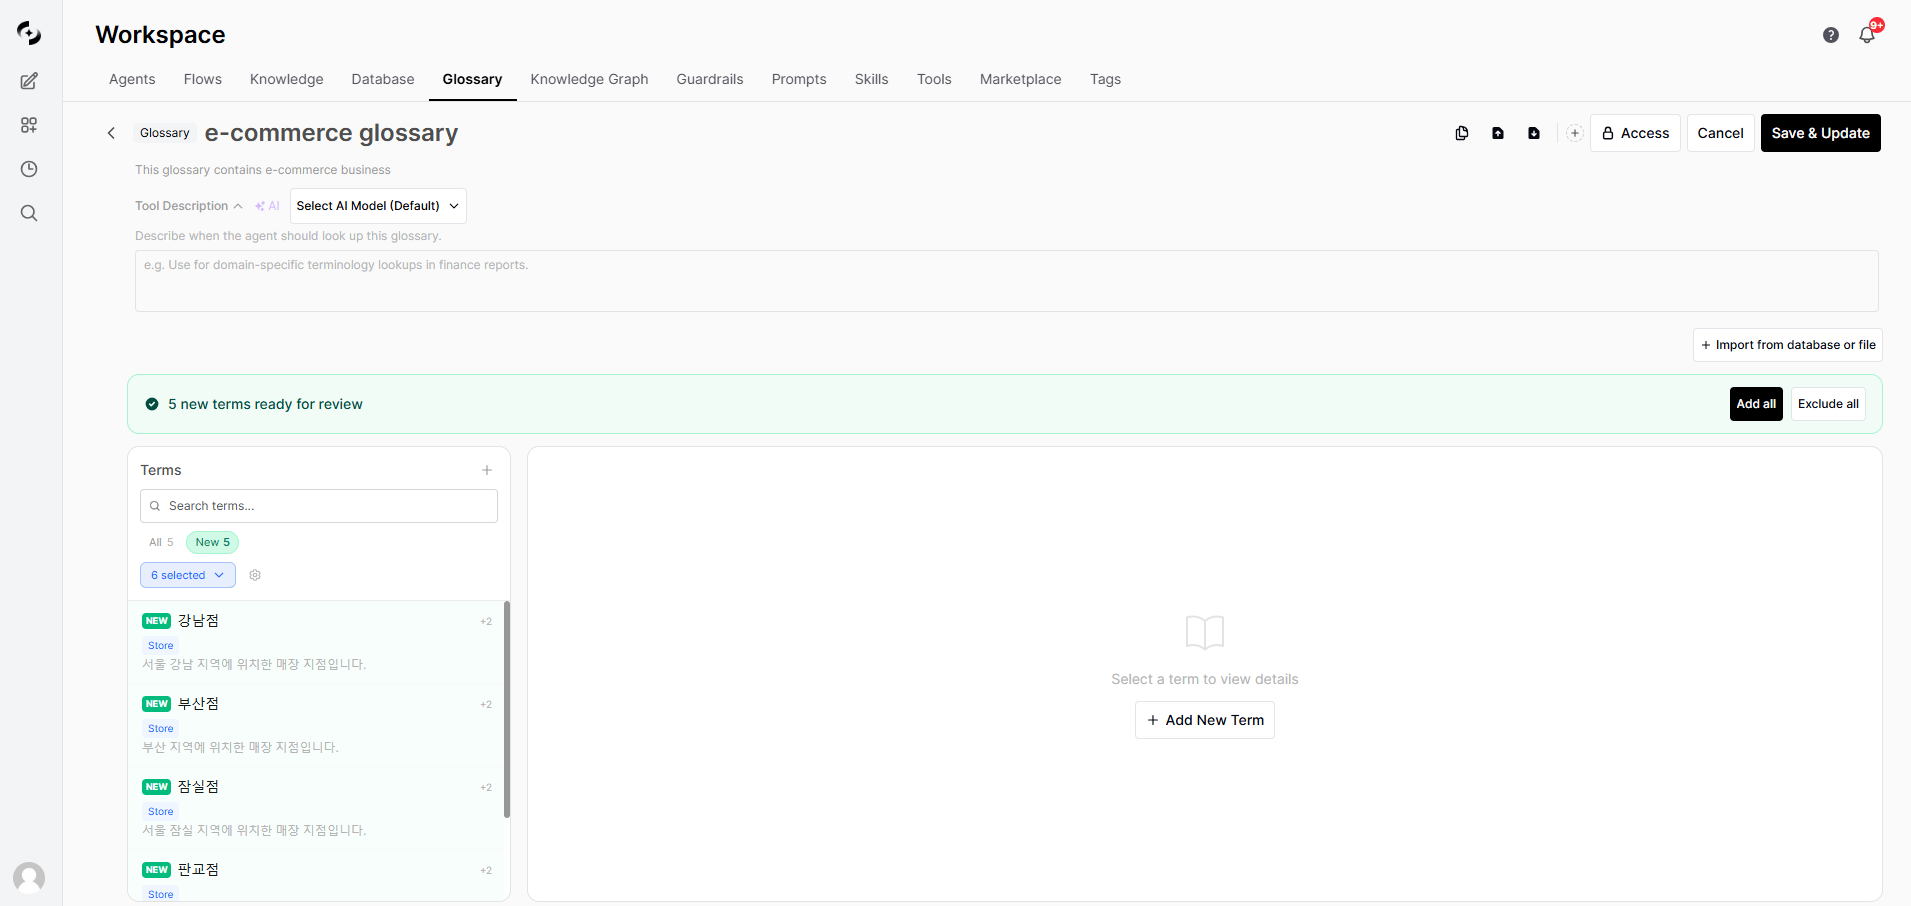Image resolution: width=1911 pixels, height=906 pixels.
Task: Click the Glossary breadcrumb tag
Action: click(164, 133)
